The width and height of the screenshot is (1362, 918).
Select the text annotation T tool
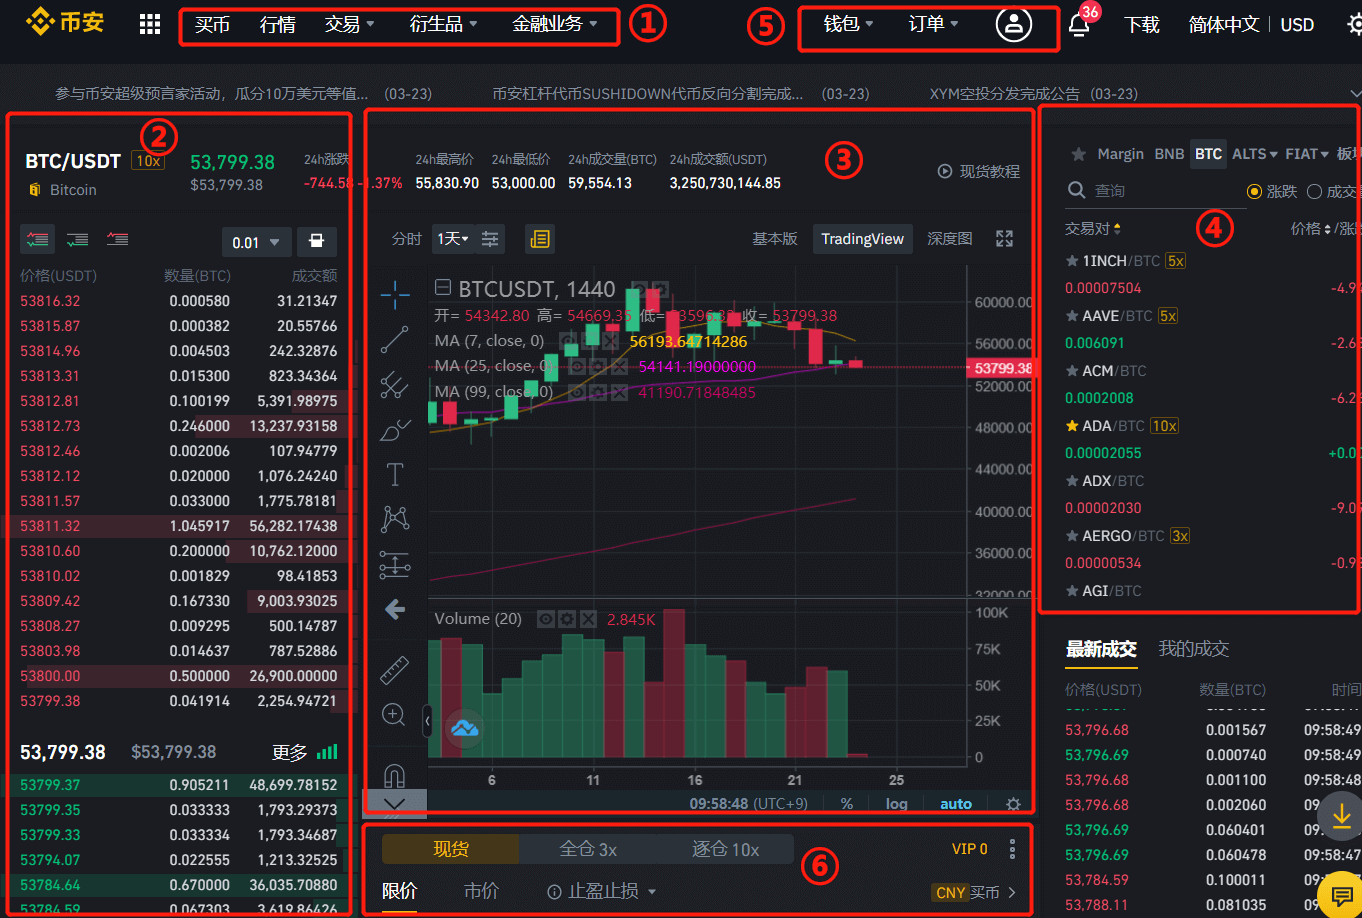(x=395, y=474)
